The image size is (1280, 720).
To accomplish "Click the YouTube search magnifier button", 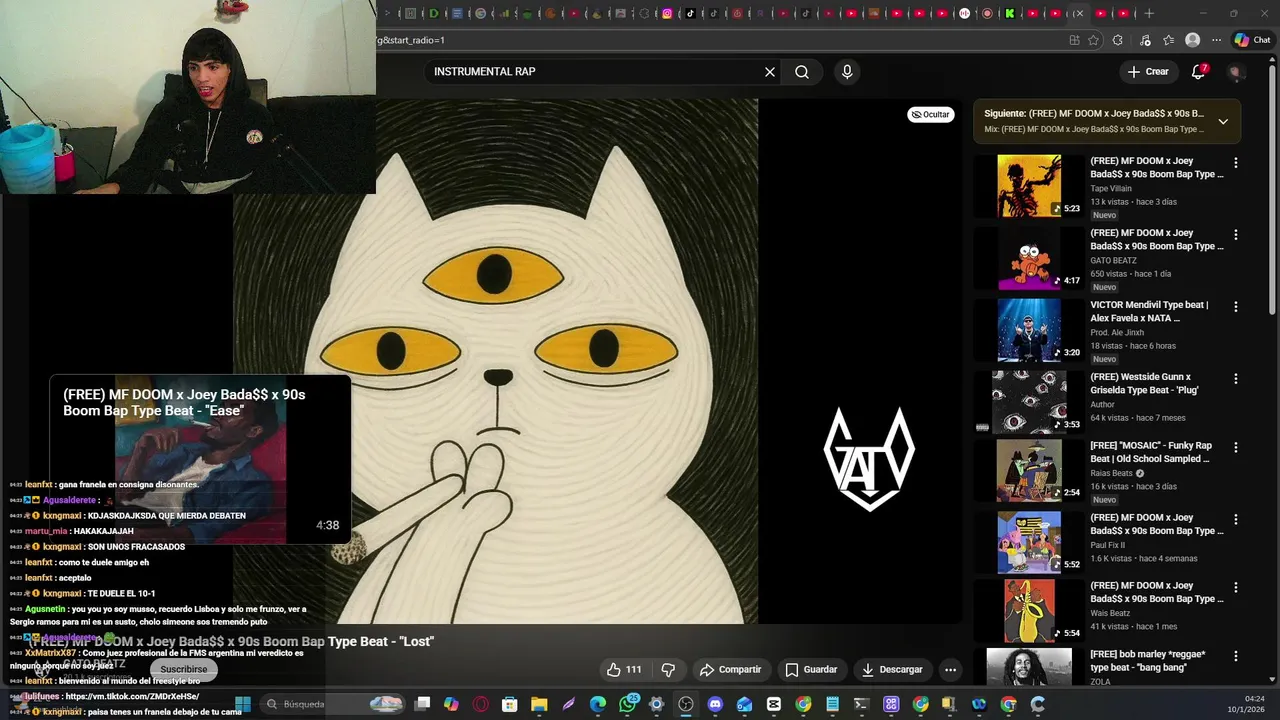I will pyautogui.click(x=802, y=72).
